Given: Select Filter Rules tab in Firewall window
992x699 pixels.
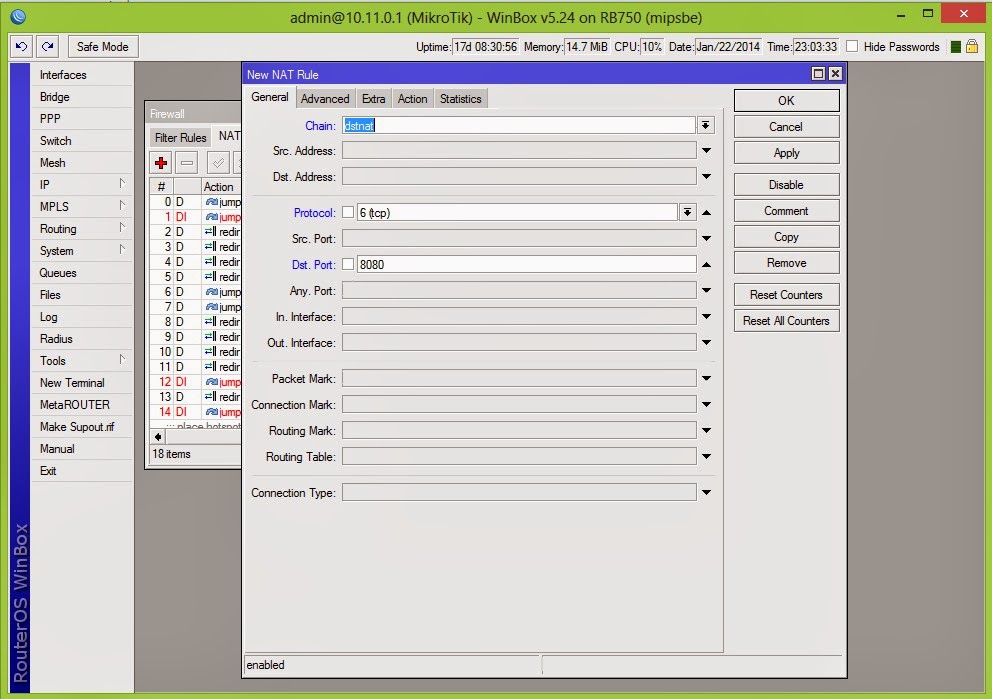Looking at the screenshot, I should pos(180,137).
